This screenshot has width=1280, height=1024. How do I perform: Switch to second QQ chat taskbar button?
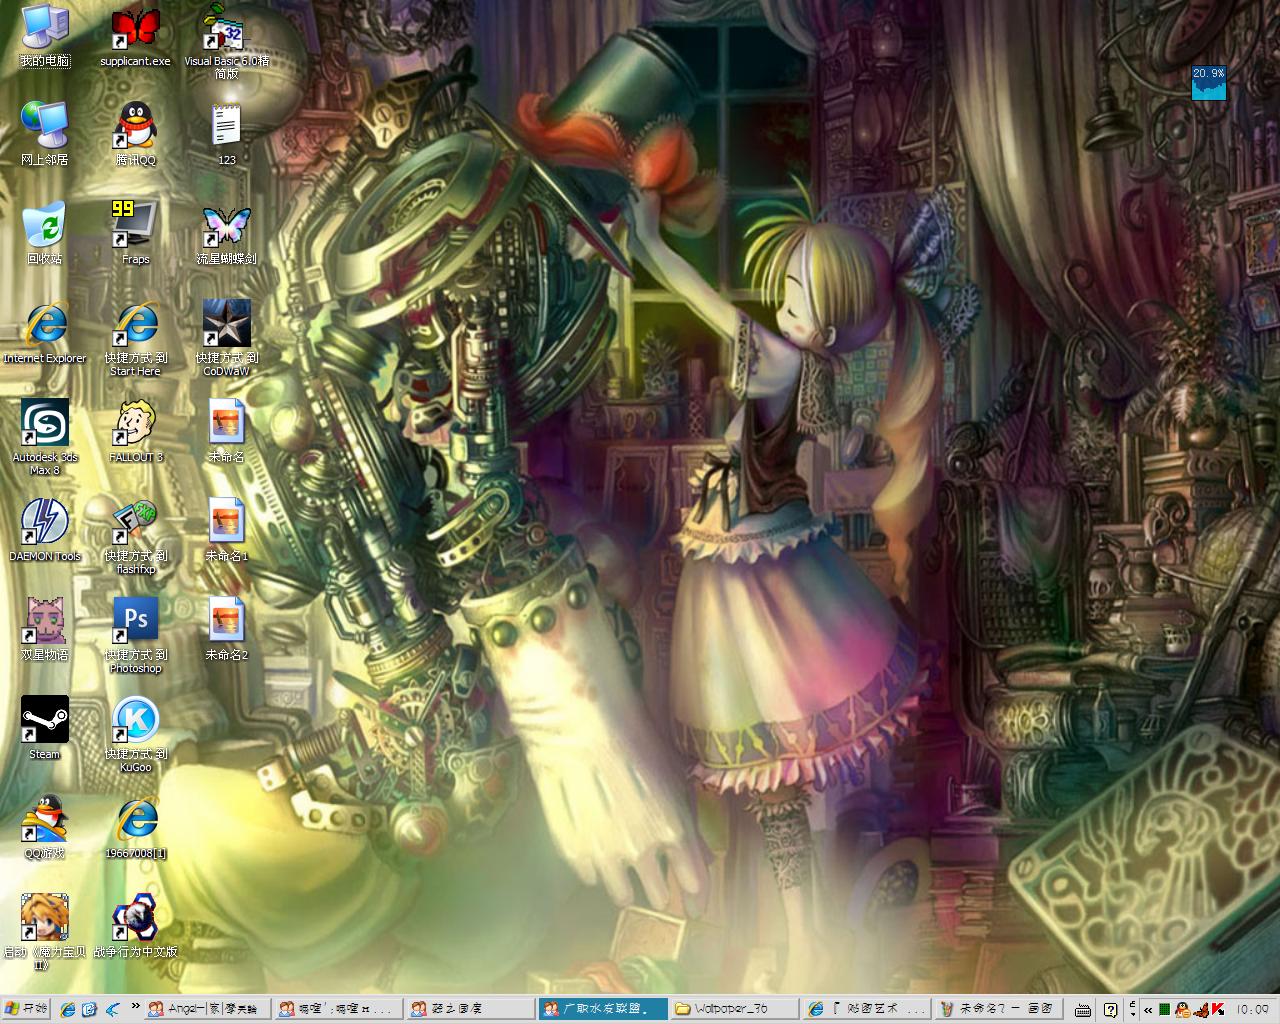coord(339,1009)
